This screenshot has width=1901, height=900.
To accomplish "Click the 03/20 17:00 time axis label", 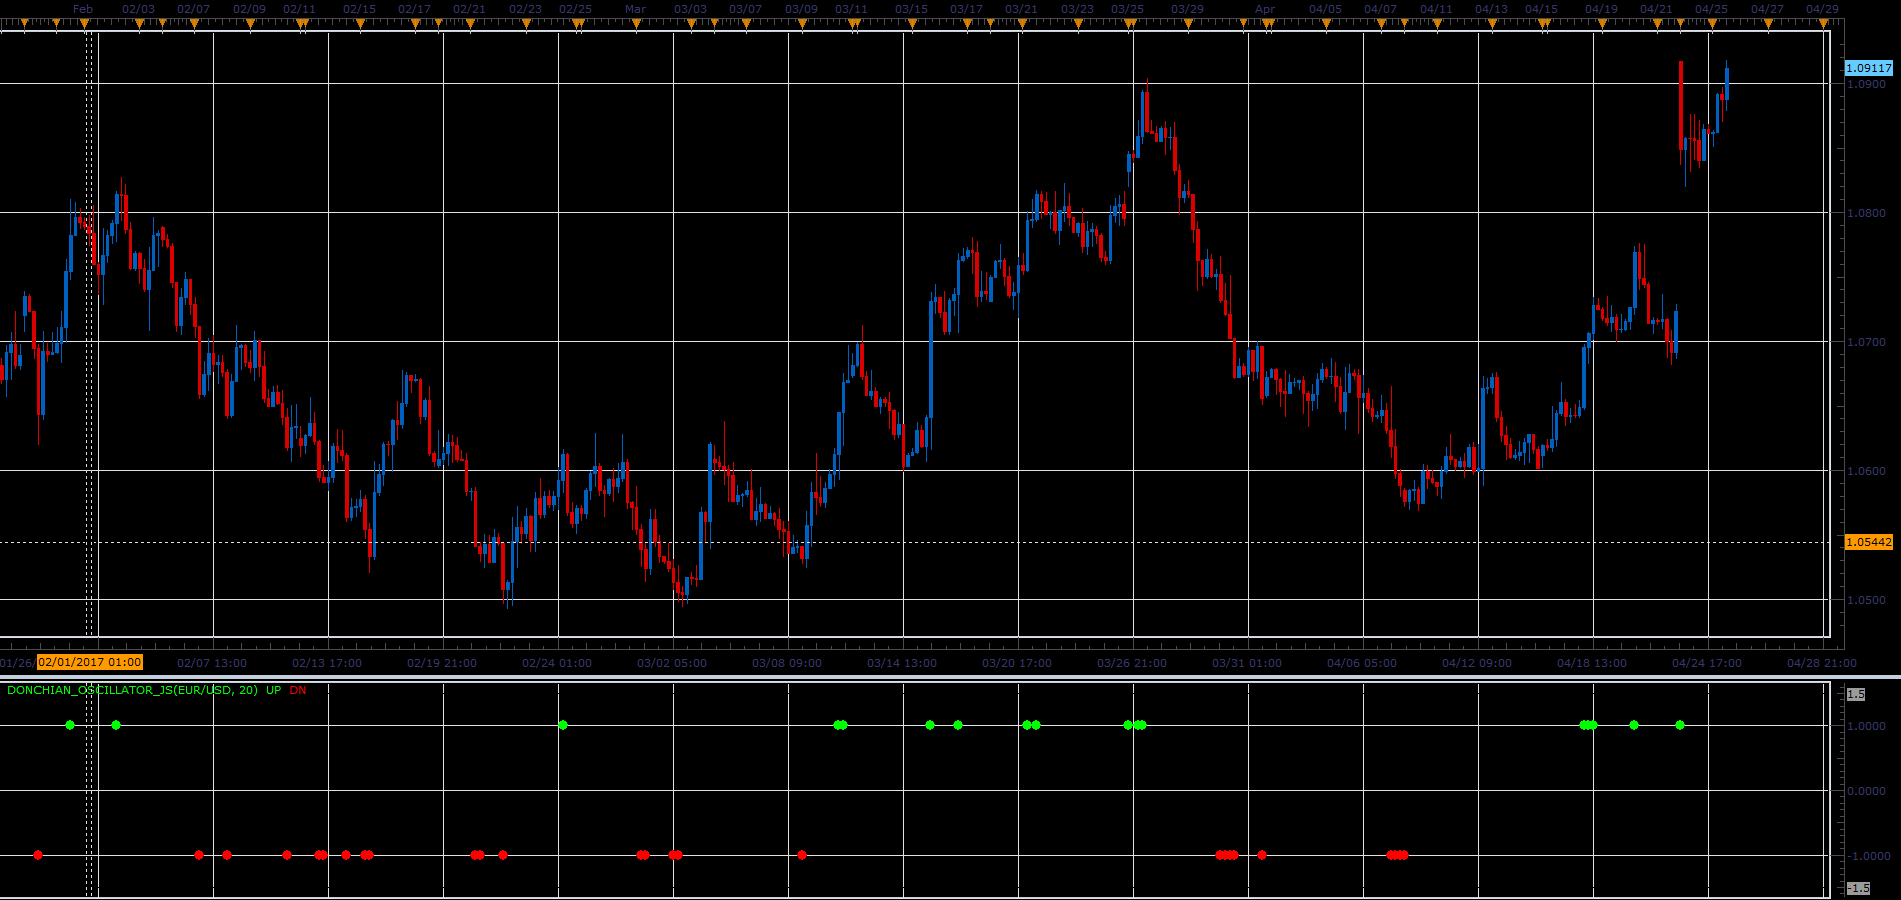I will click(x=1016, y=663).
